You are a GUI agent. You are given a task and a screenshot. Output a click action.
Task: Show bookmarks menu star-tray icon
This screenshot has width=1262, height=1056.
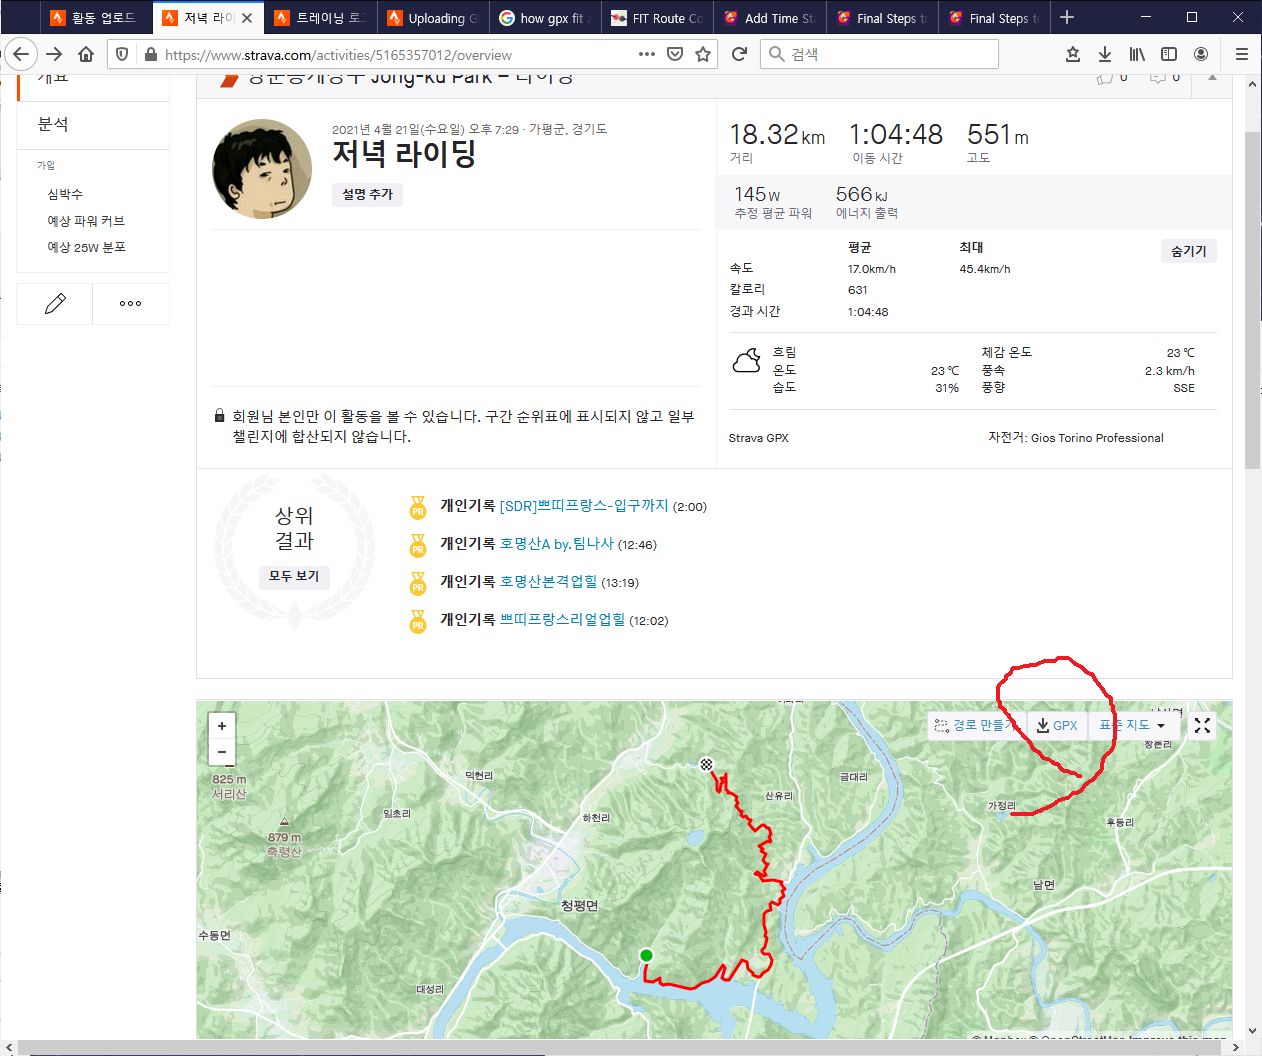tap(1073, 54)
